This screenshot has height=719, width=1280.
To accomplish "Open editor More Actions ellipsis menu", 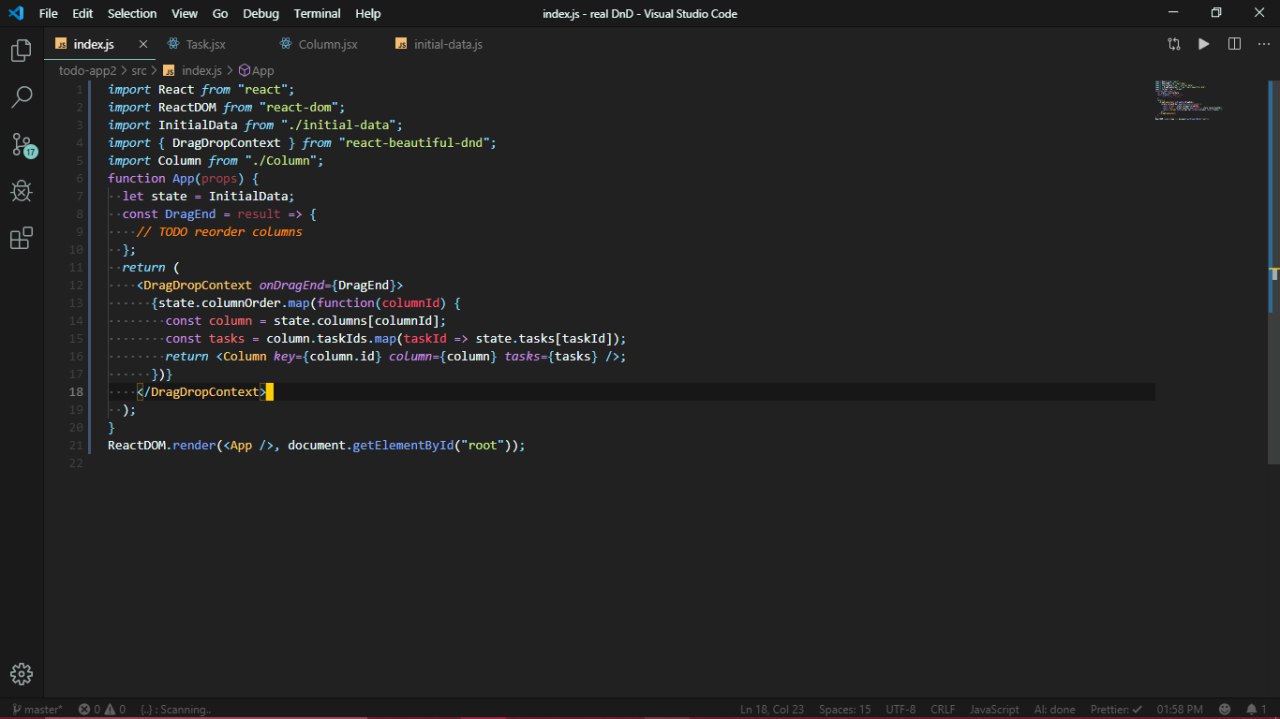I will pos(1263,44).
